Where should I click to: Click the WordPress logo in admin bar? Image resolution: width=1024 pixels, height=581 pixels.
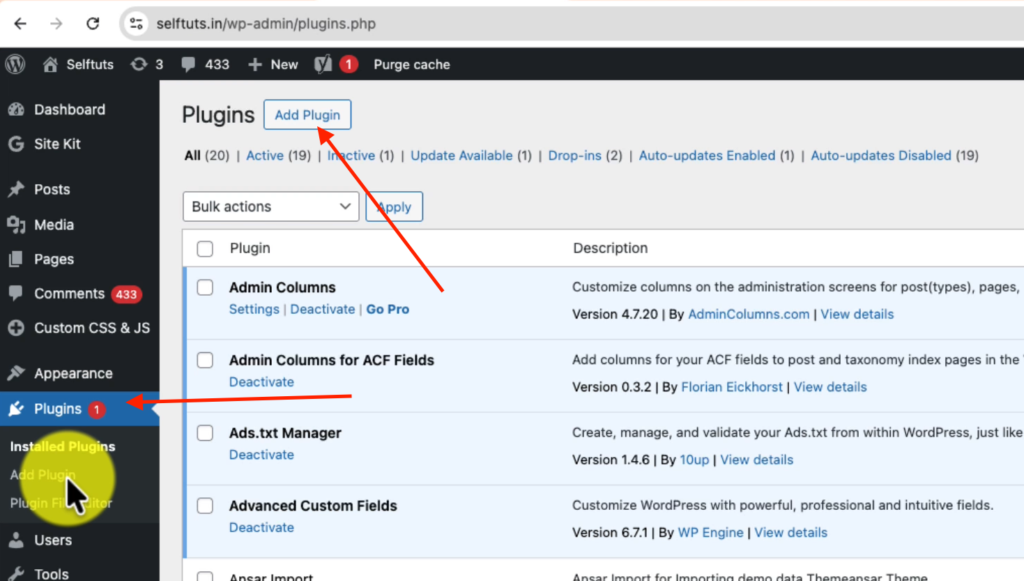(x=16, y=64)
